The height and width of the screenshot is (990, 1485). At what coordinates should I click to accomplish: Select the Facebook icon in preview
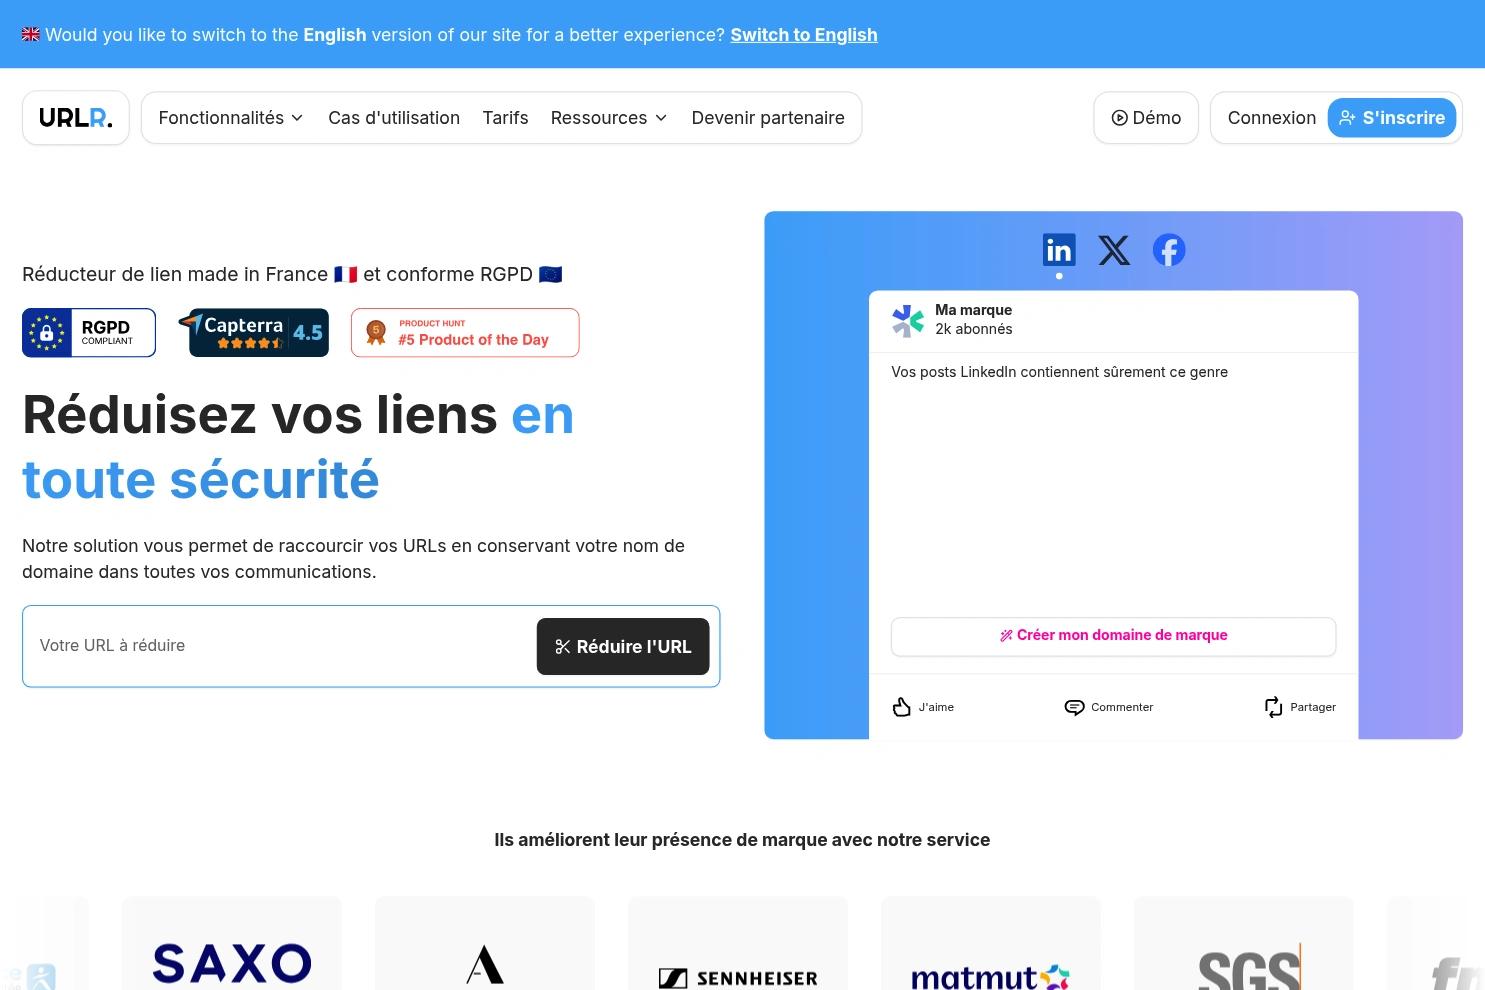(x=1168, y=250)
